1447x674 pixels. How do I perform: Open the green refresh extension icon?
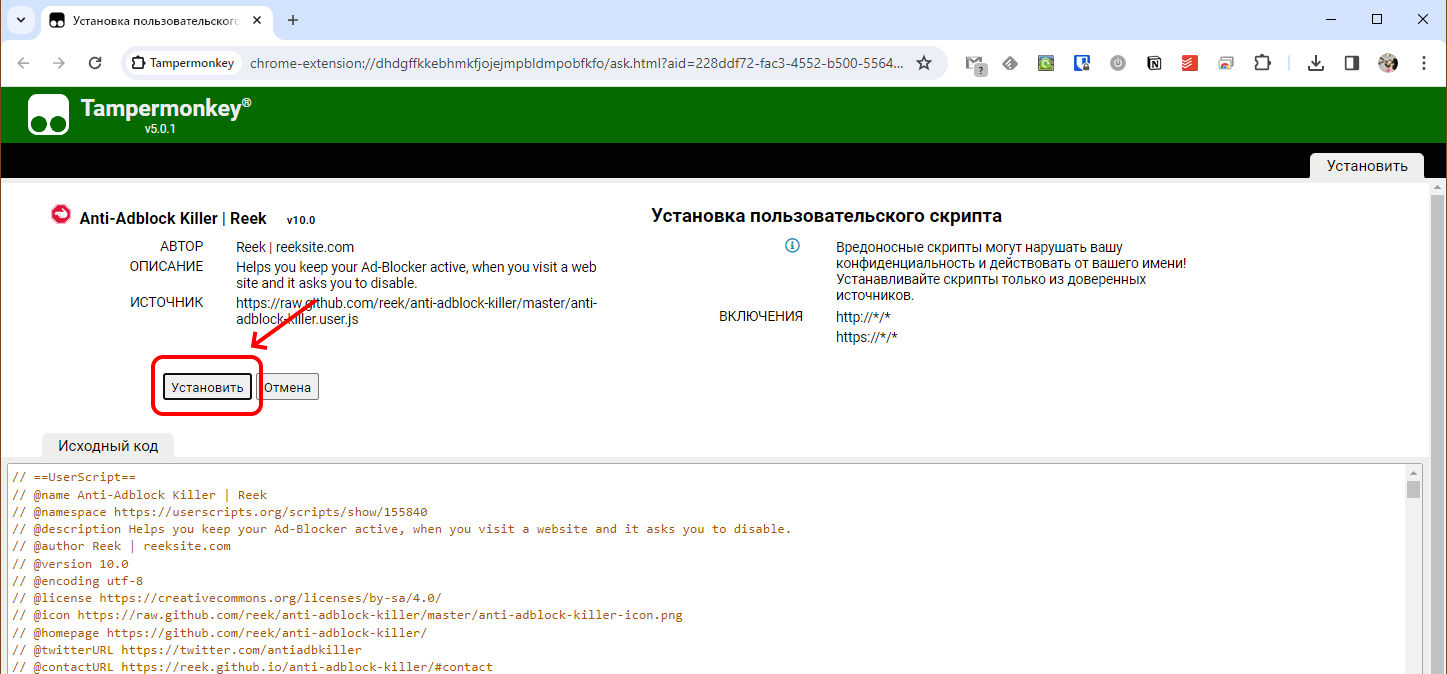[x=1046, y=63]
